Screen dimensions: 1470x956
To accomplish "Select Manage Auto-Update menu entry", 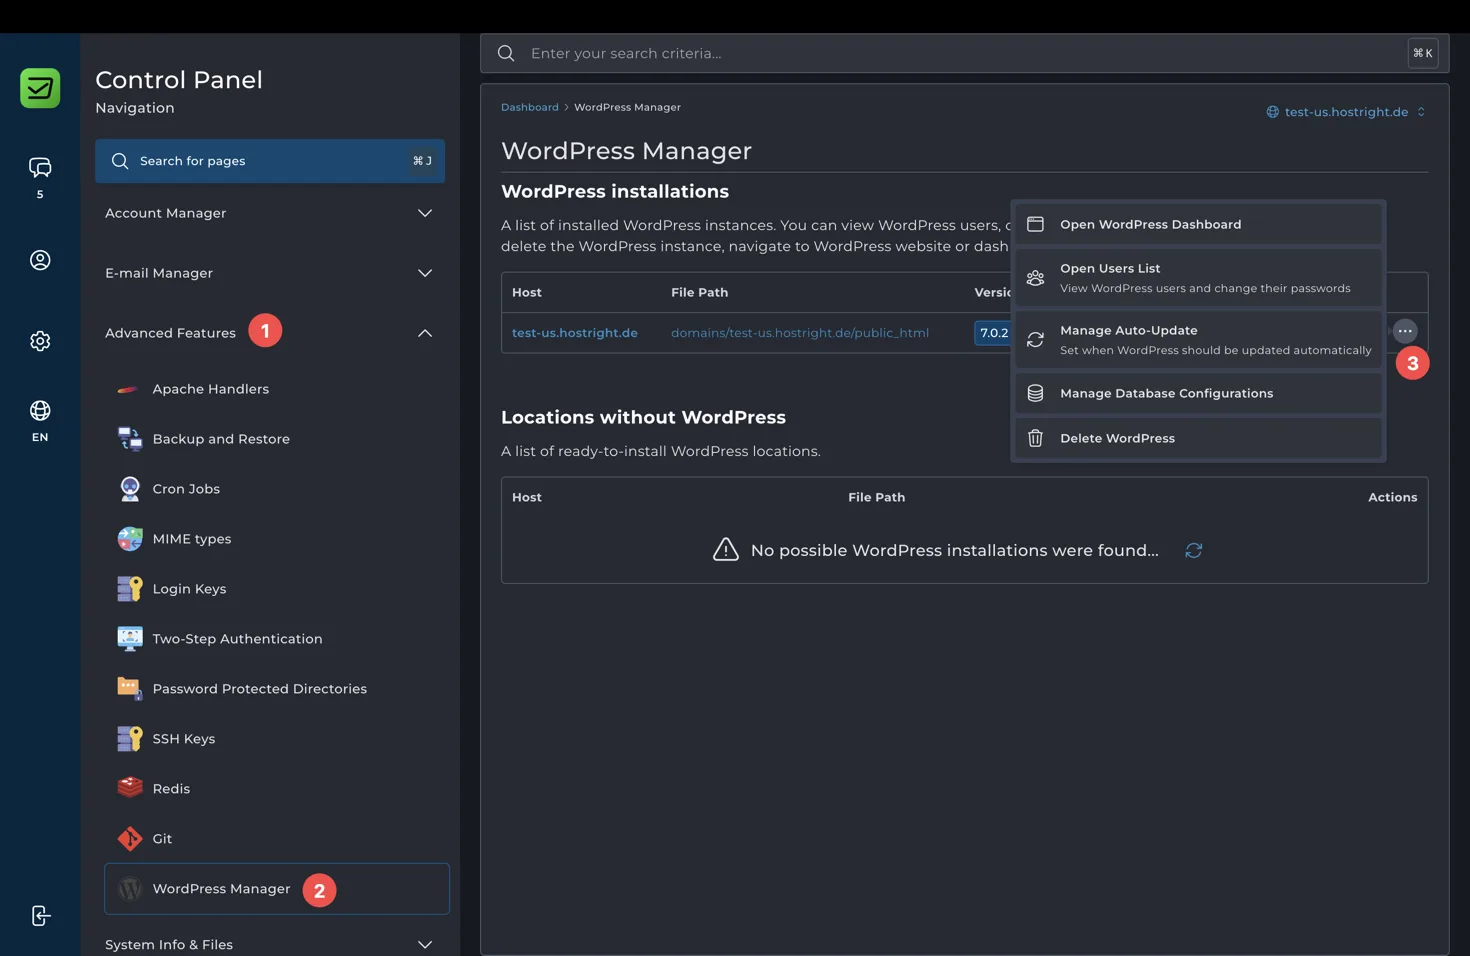I will [1198, 340].
